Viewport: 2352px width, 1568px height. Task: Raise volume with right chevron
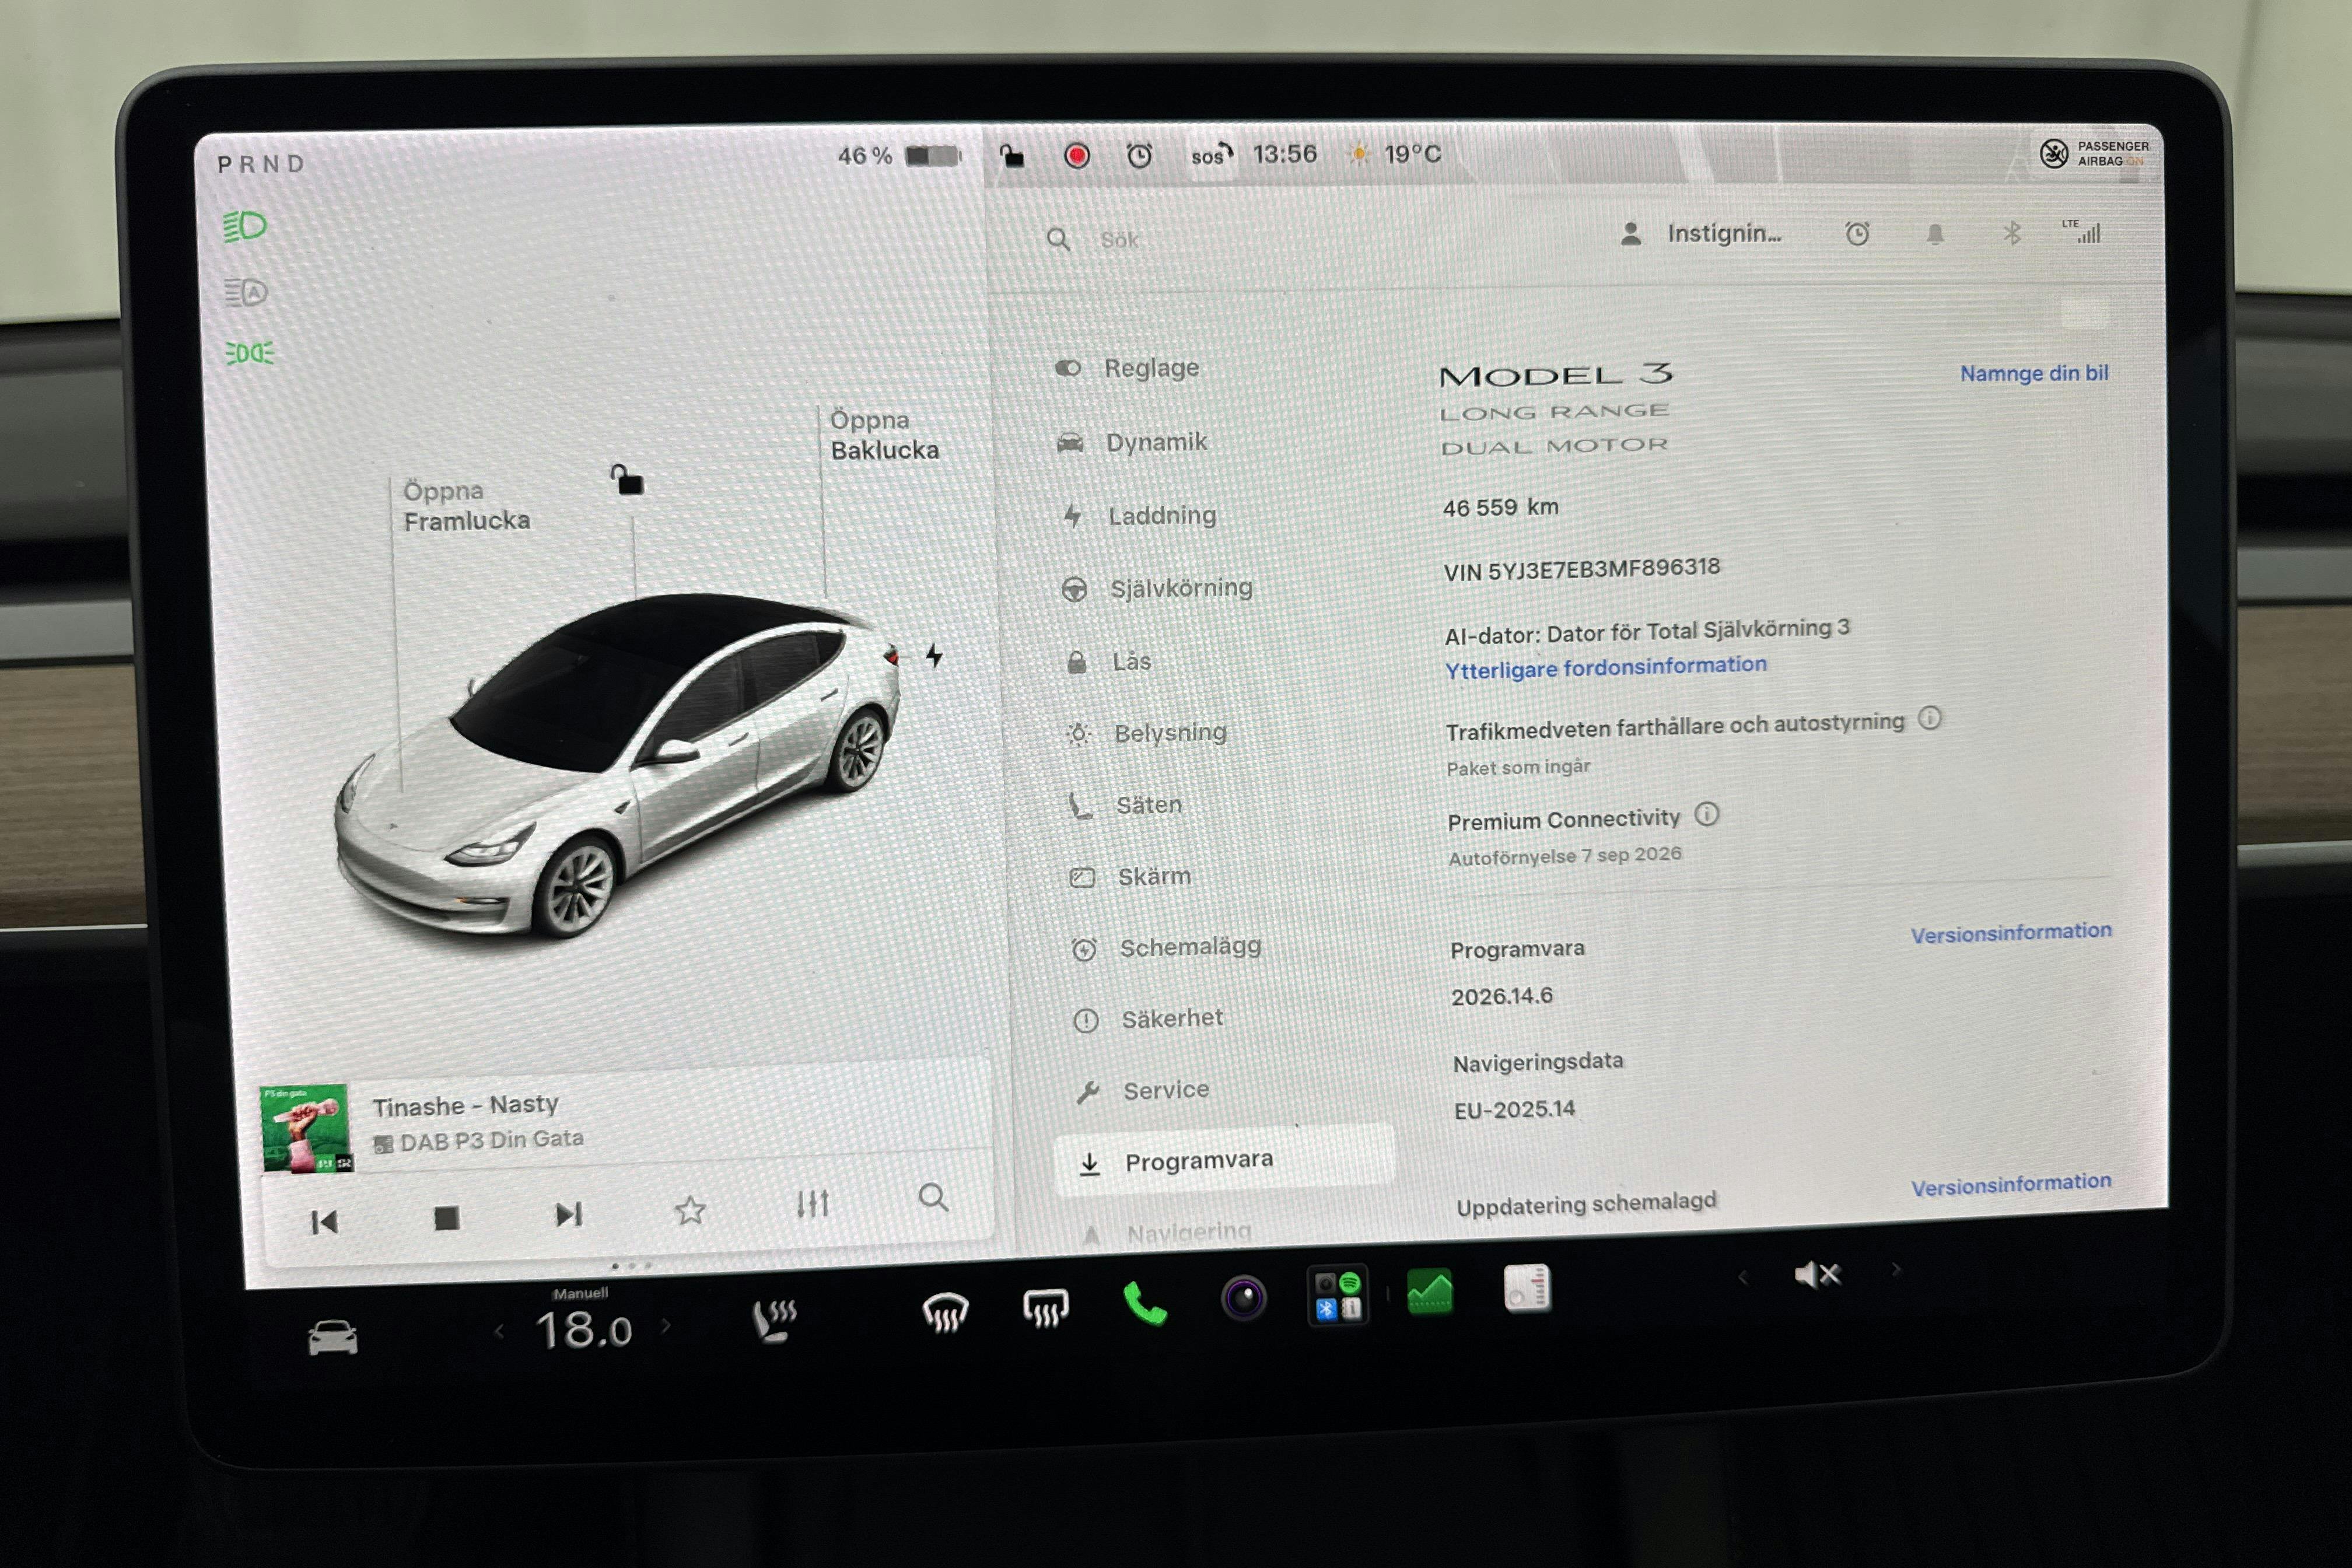click(1896, 1270)
